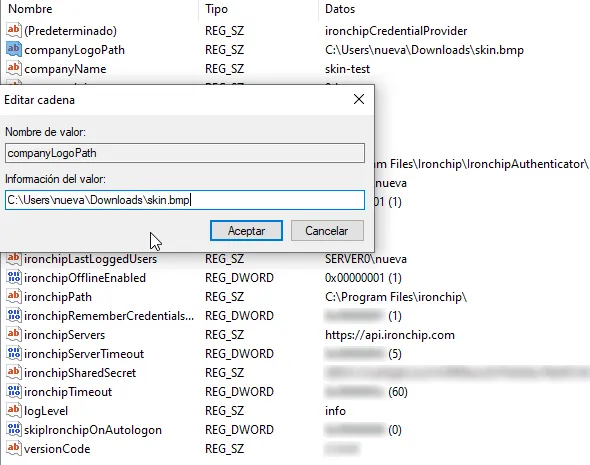Sort by the Nombre column header
This screenshot has height=465, width=590.
tap(30, 9)
